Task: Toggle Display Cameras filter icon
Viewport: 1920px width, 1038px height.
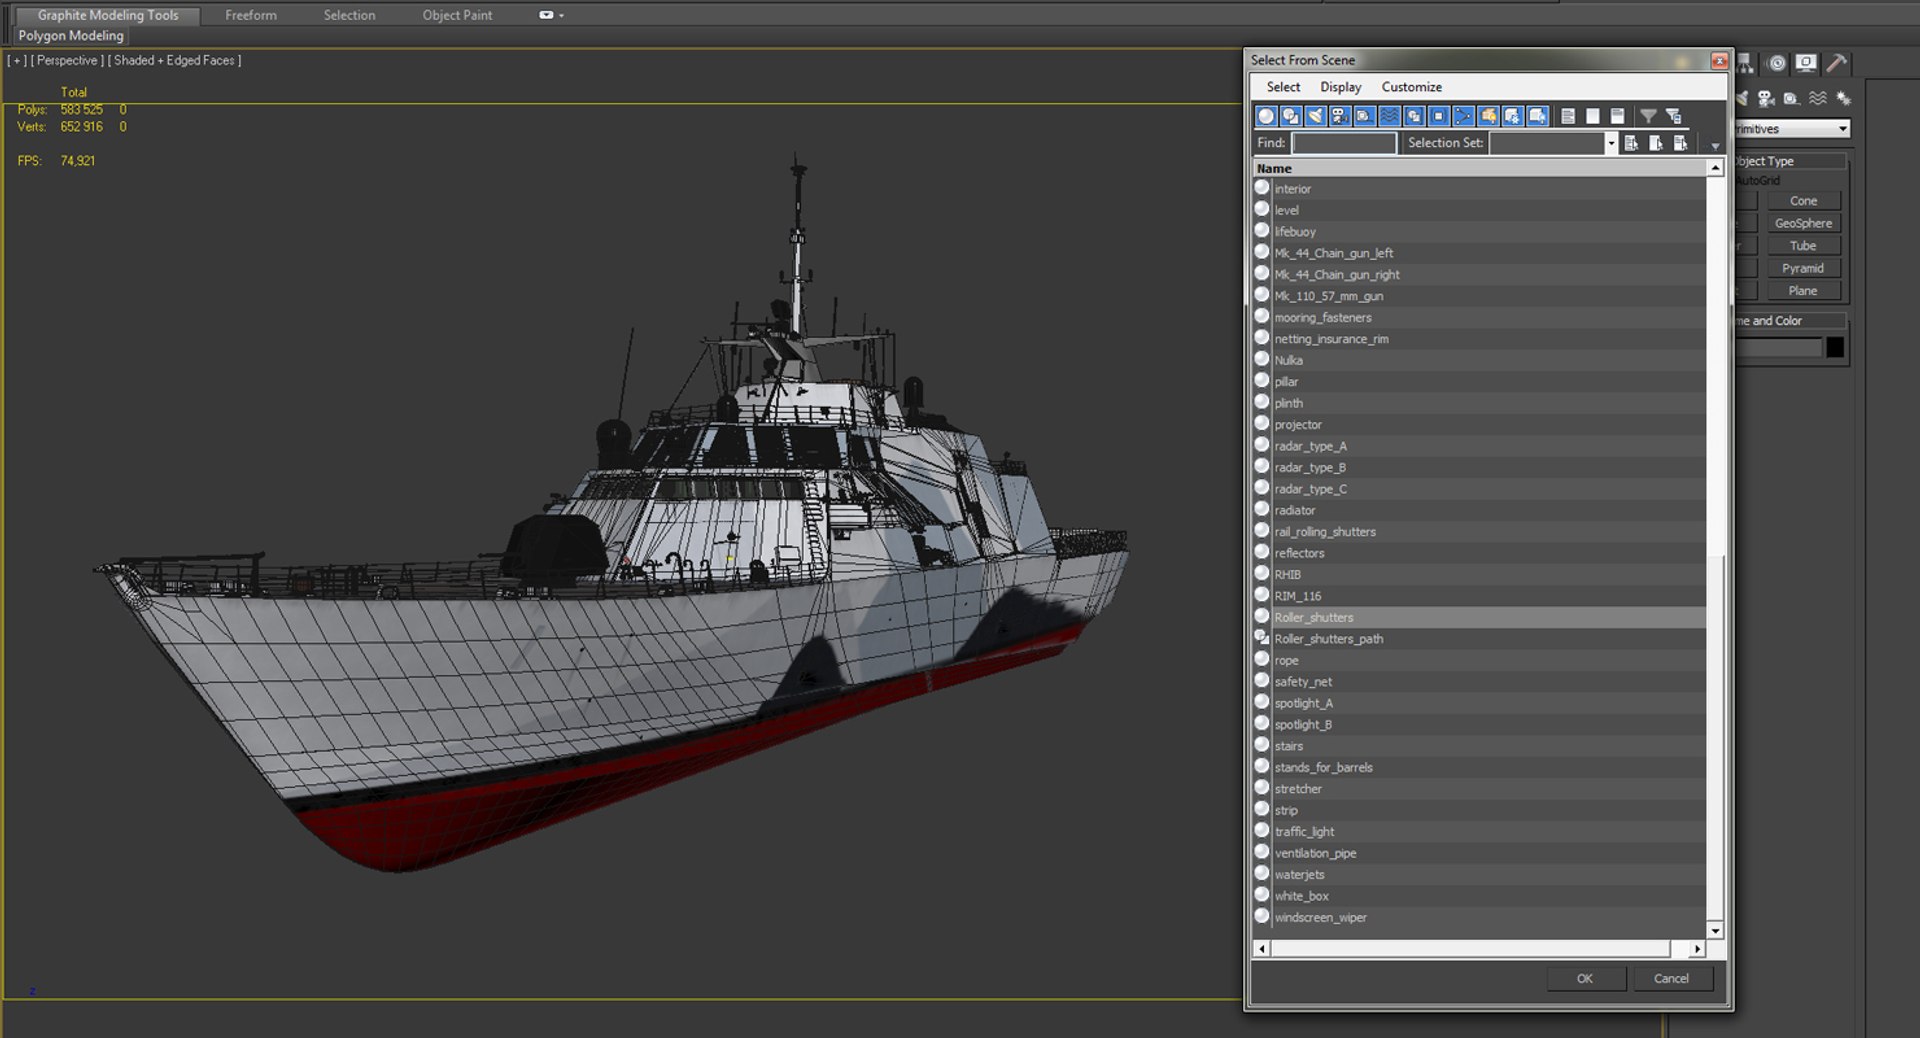Action: click(x=1340, y=116)
